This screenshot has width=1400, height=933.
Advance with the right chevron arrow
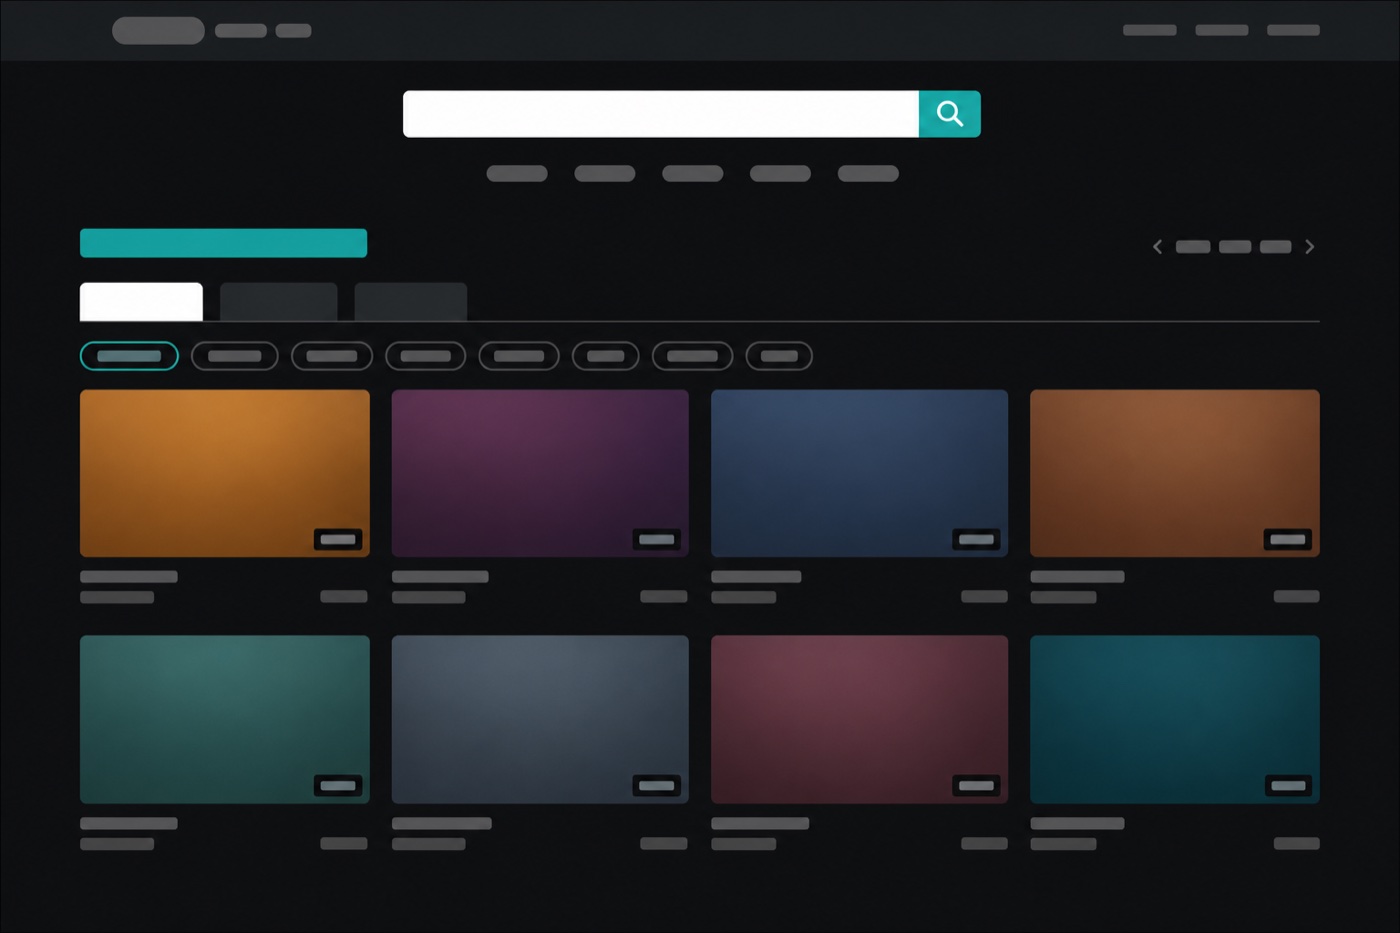click(x=1309, y=247)
